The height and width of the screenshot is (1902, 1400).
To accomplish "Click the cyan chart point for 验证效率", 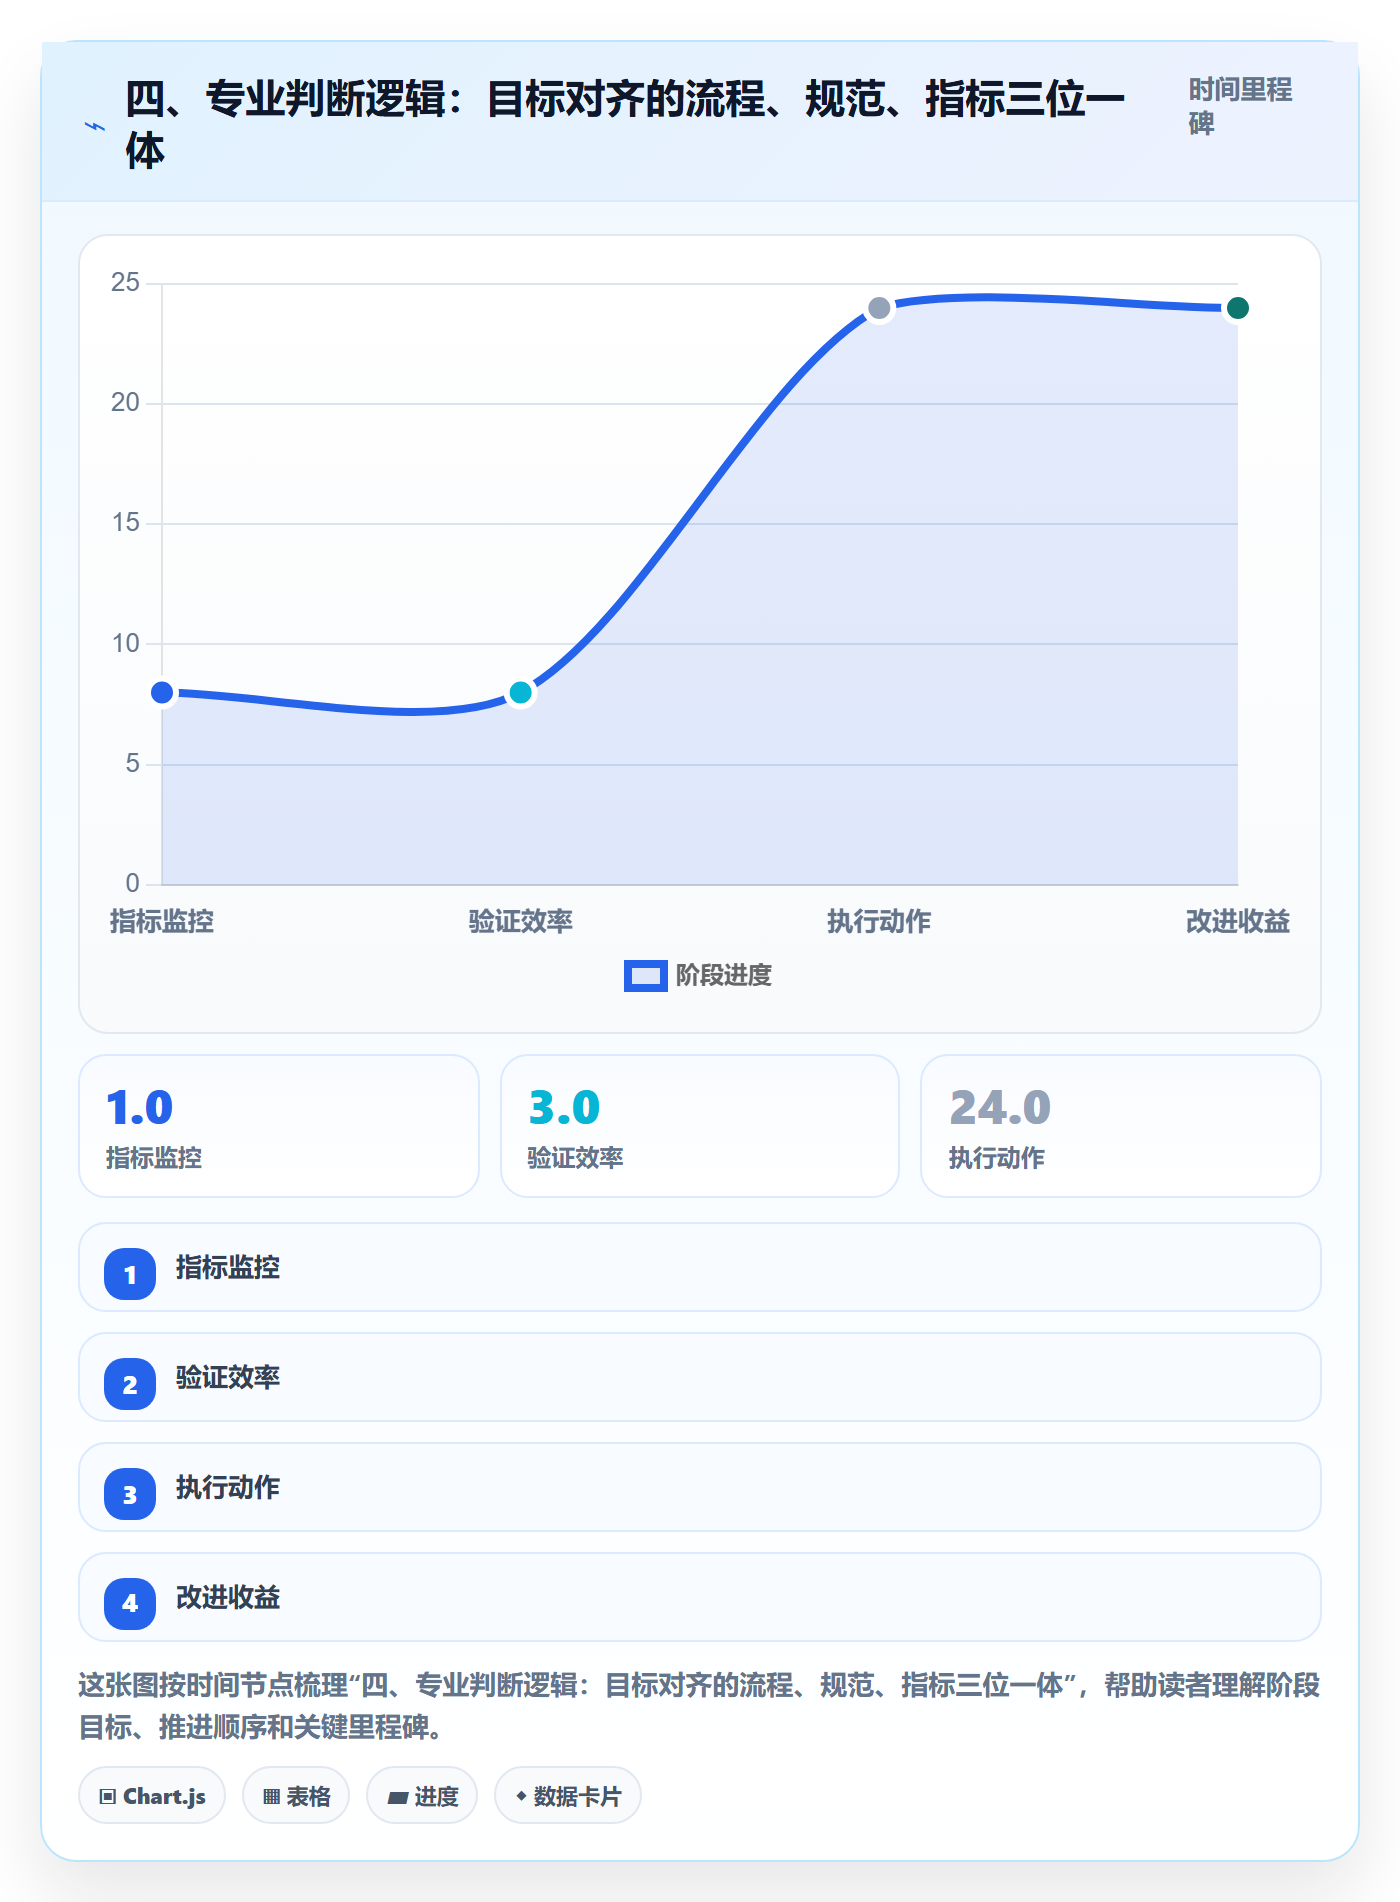I will (x=520, y=692).
